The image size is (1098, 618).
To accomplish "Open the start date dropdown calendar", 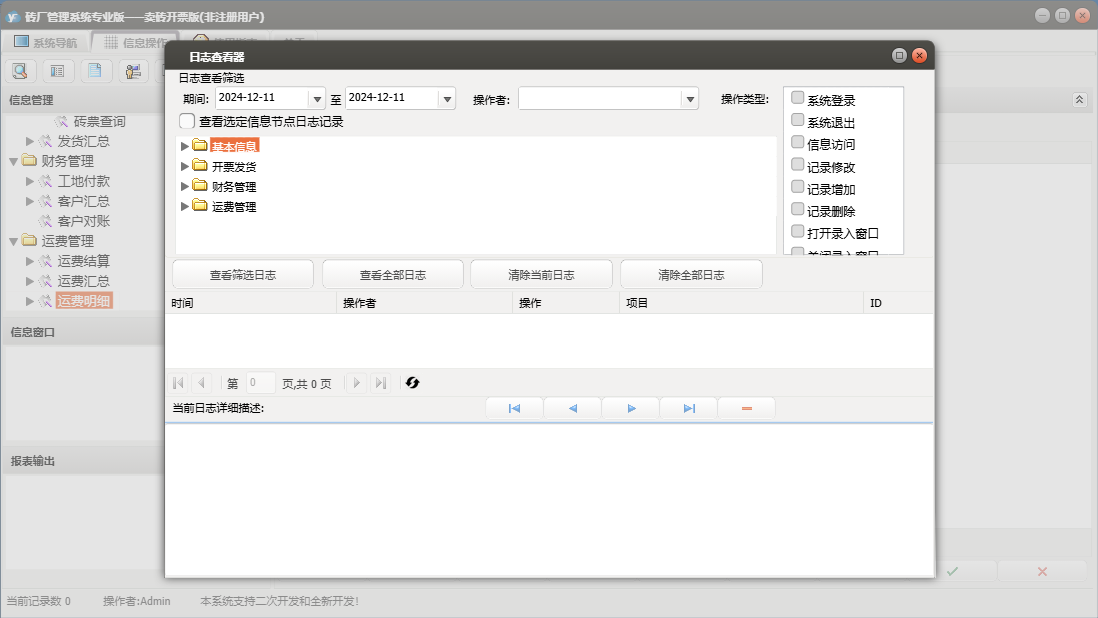I will 318,99.
